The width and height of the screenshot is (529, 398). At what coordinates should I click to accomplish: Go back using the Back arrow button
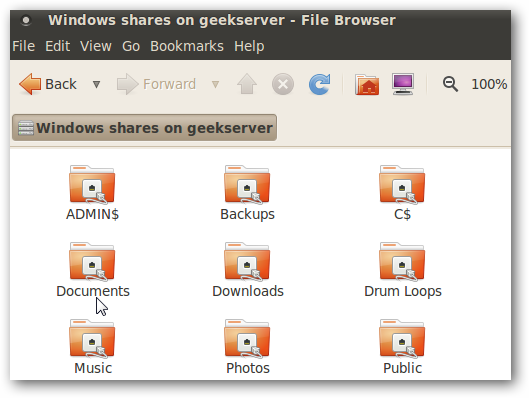[x=48, y=84]
